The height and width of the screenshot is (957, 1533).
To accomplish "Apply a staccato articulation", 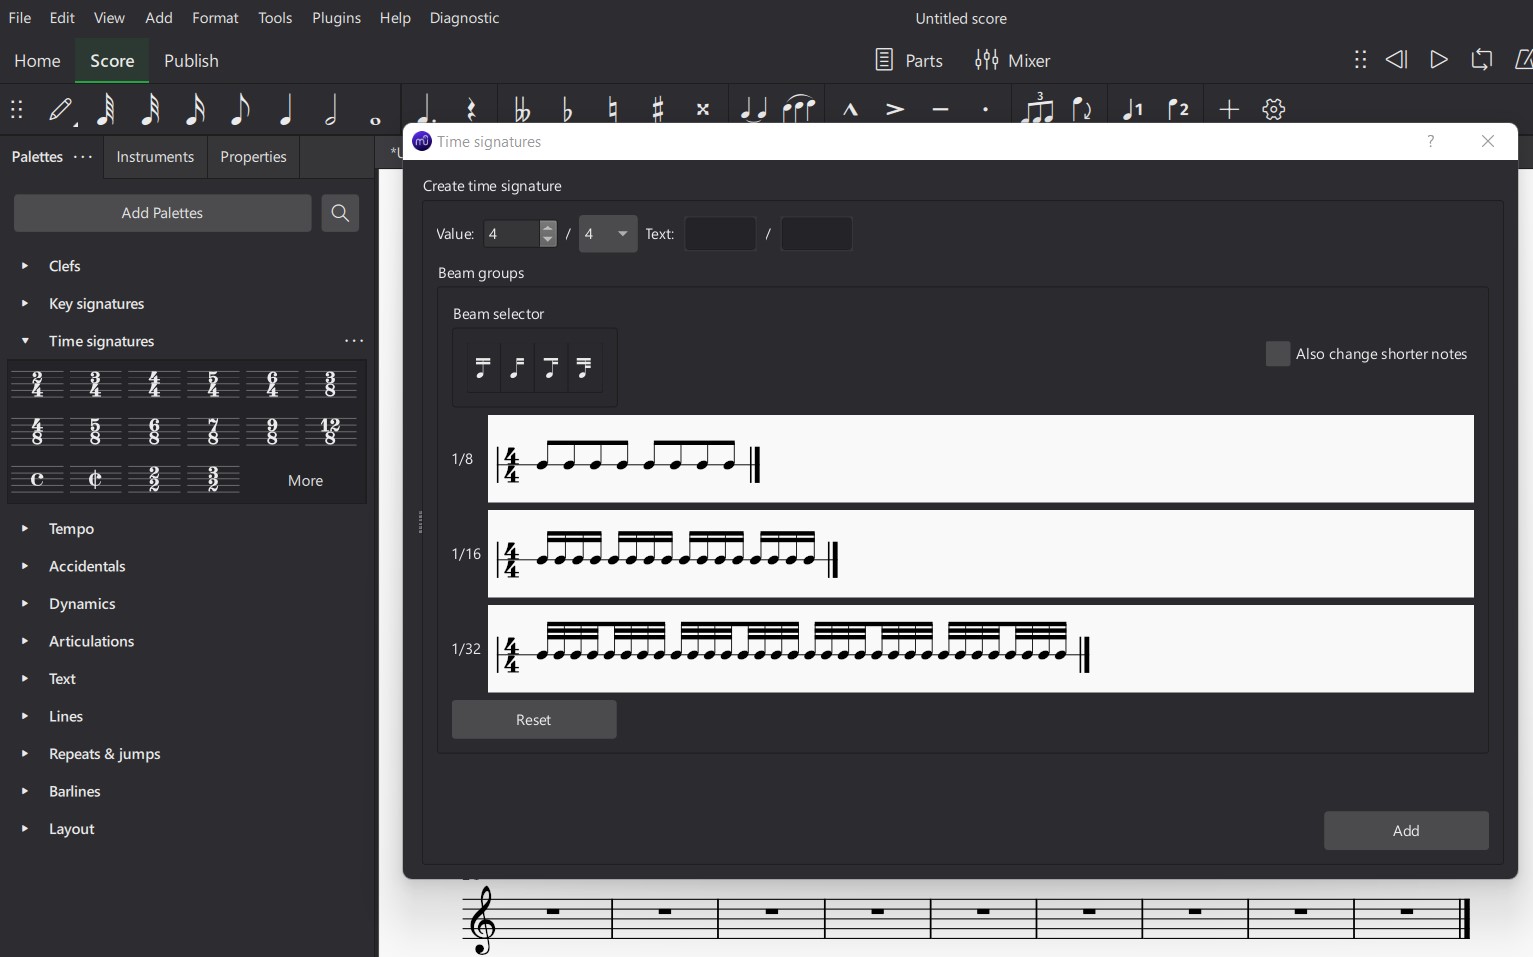I will pyautogui.click(x=985, y=110).
